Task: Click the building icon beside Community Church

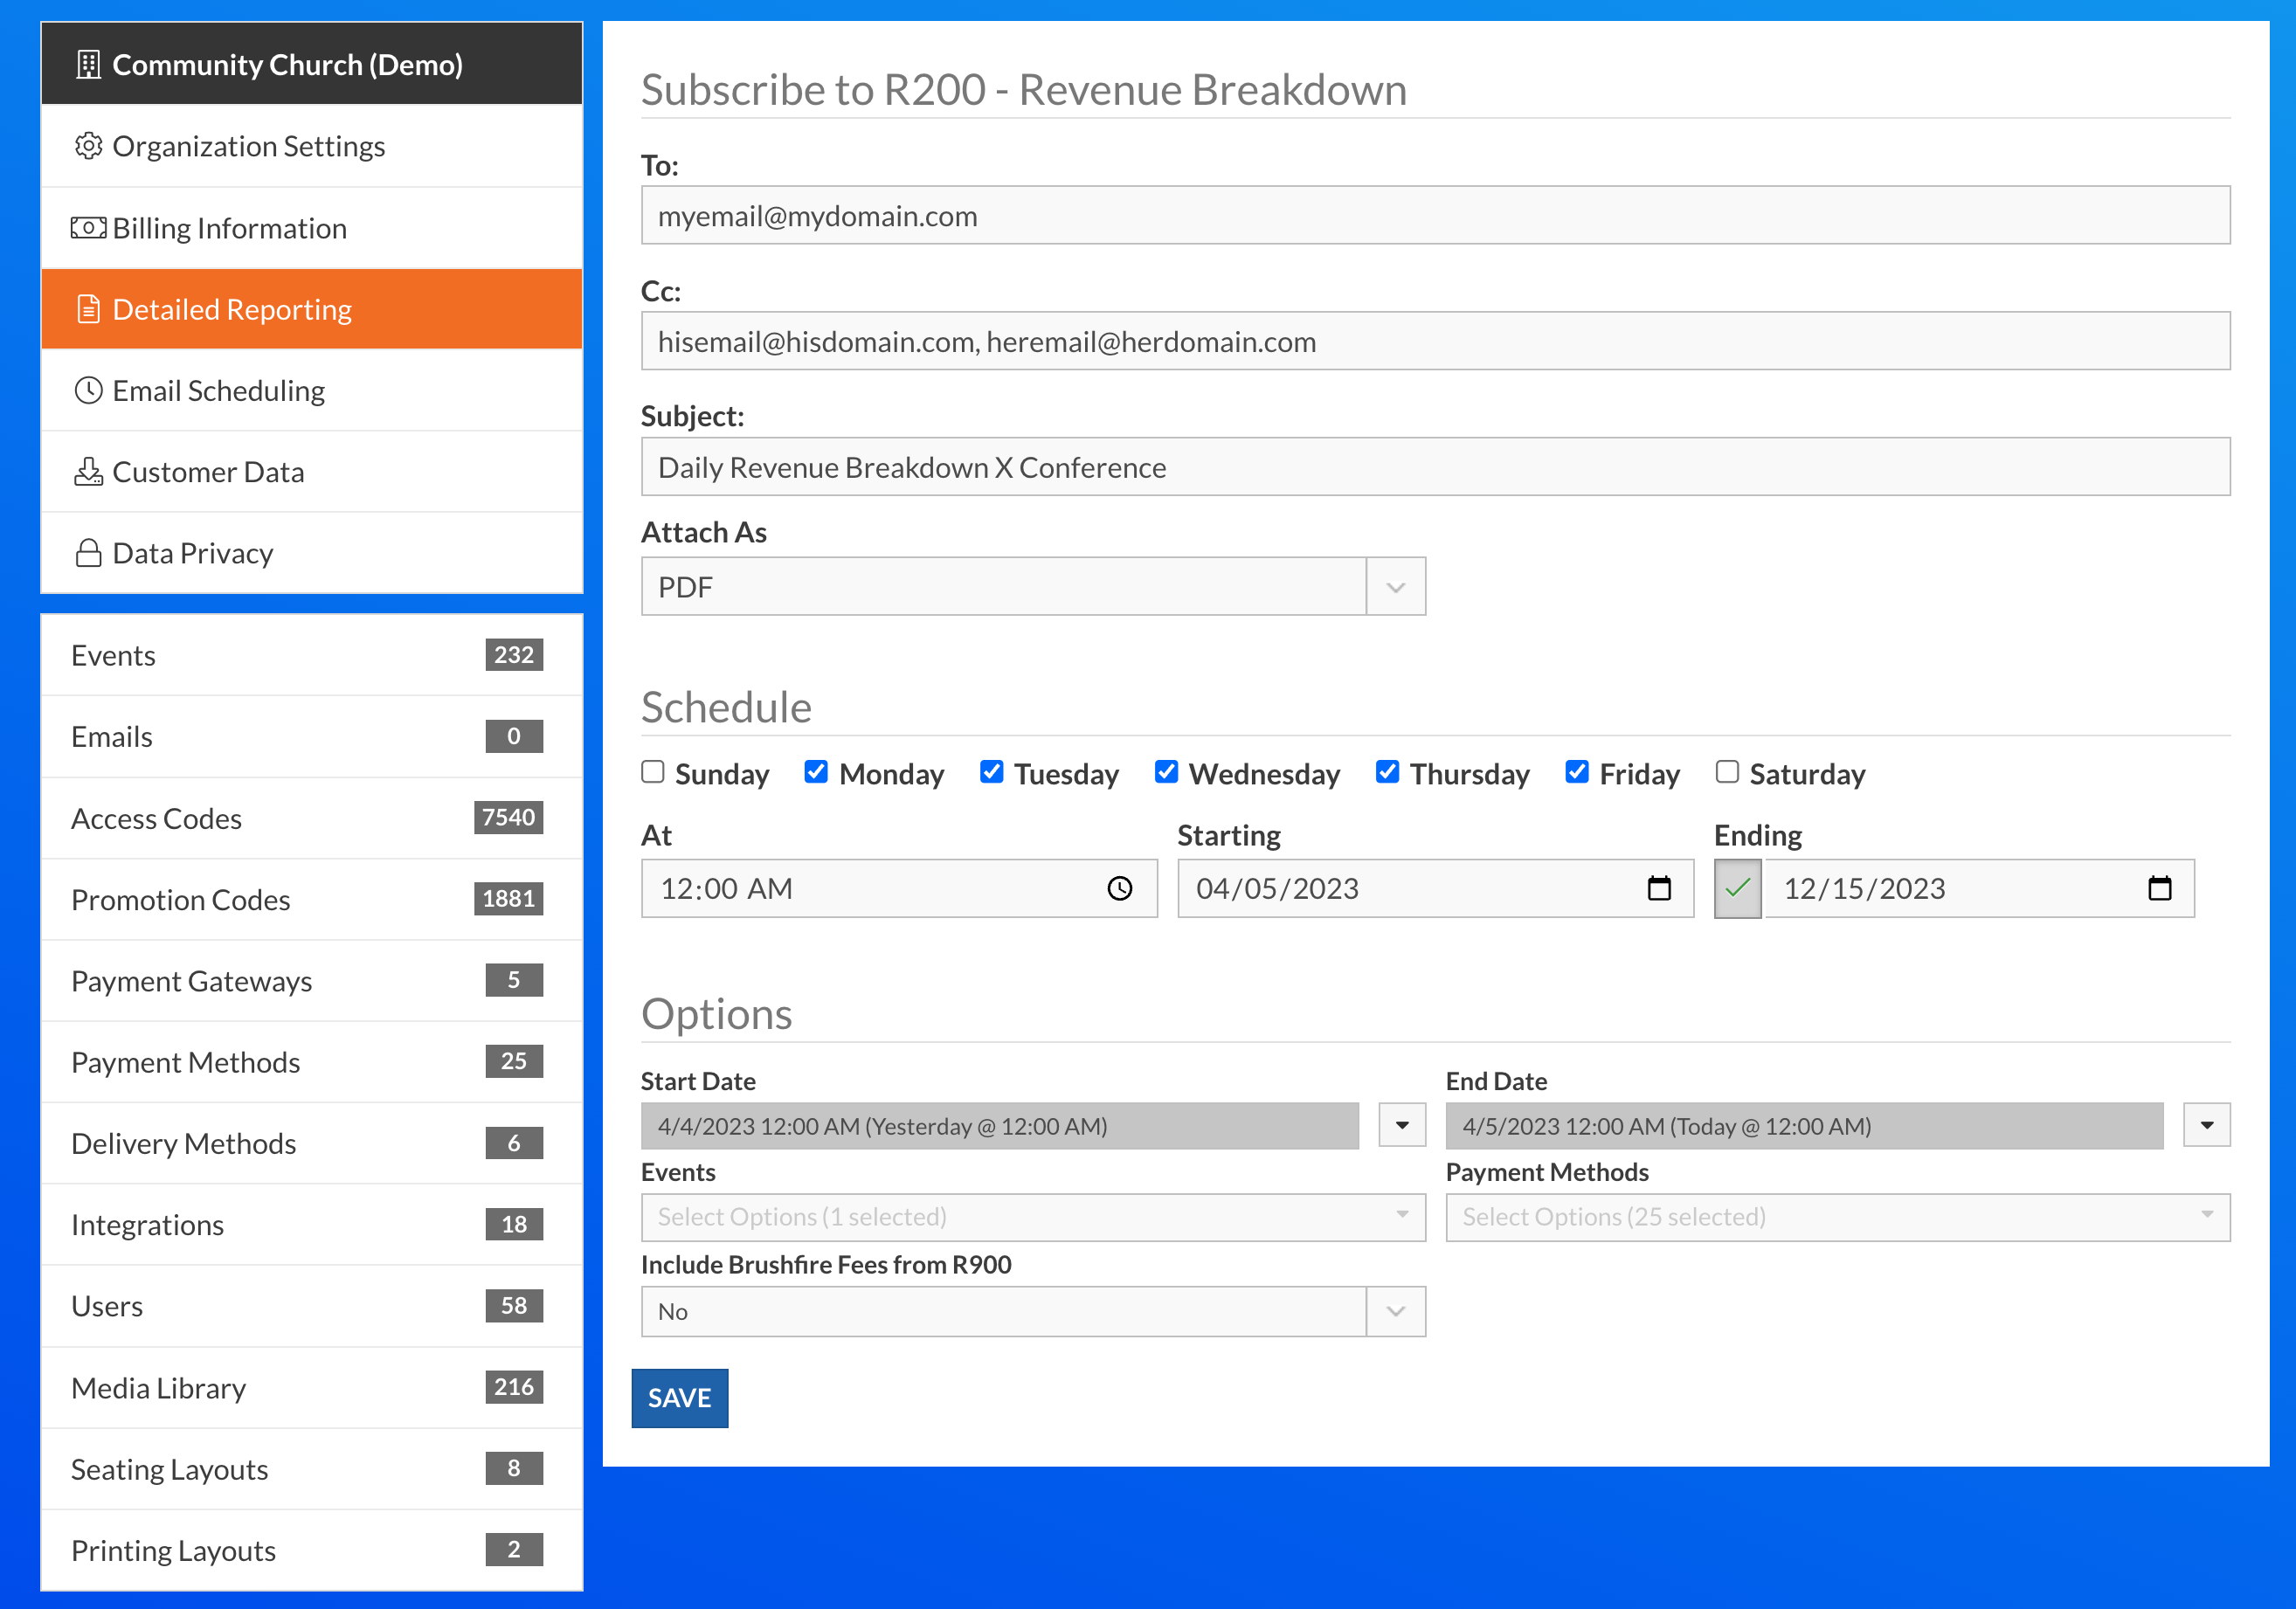Action: [x=88, y=65]
